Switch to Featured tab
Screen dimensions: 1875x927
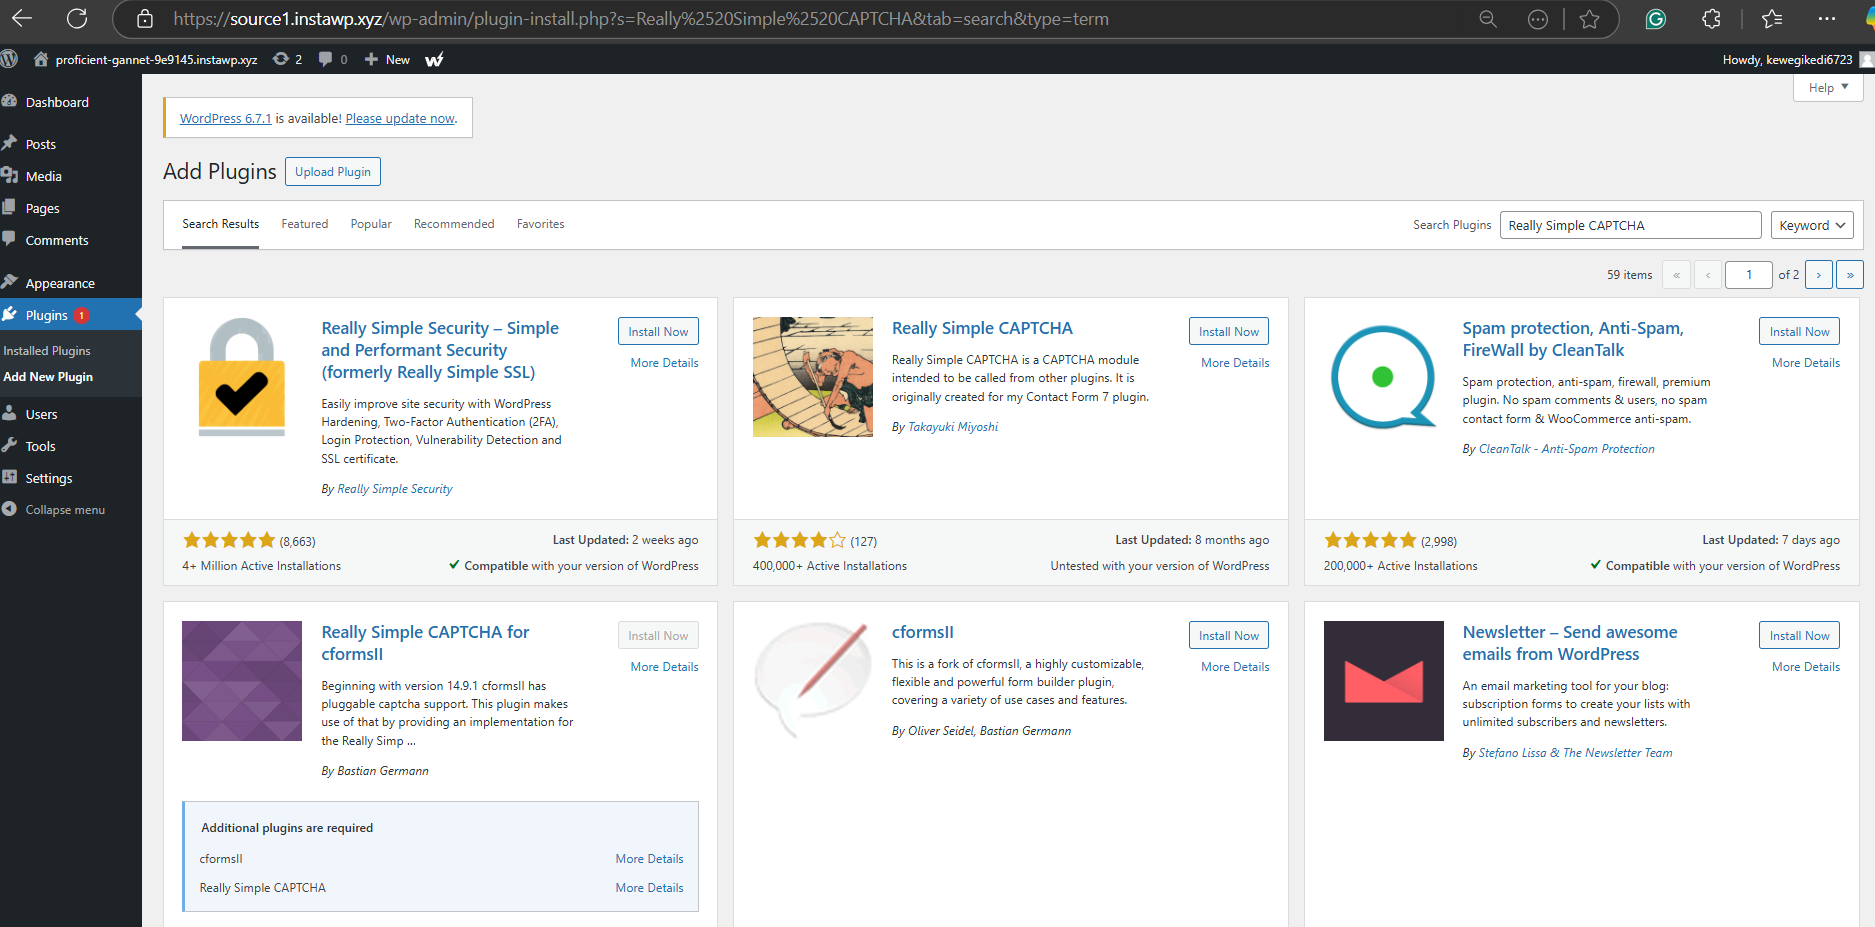(x=305, y=224)
